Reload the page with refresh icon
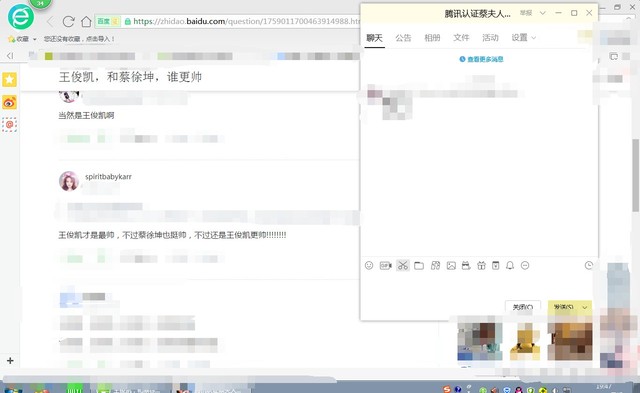Image resolution: width=640 pixels, height=393 pixels. tap(68, 21)
